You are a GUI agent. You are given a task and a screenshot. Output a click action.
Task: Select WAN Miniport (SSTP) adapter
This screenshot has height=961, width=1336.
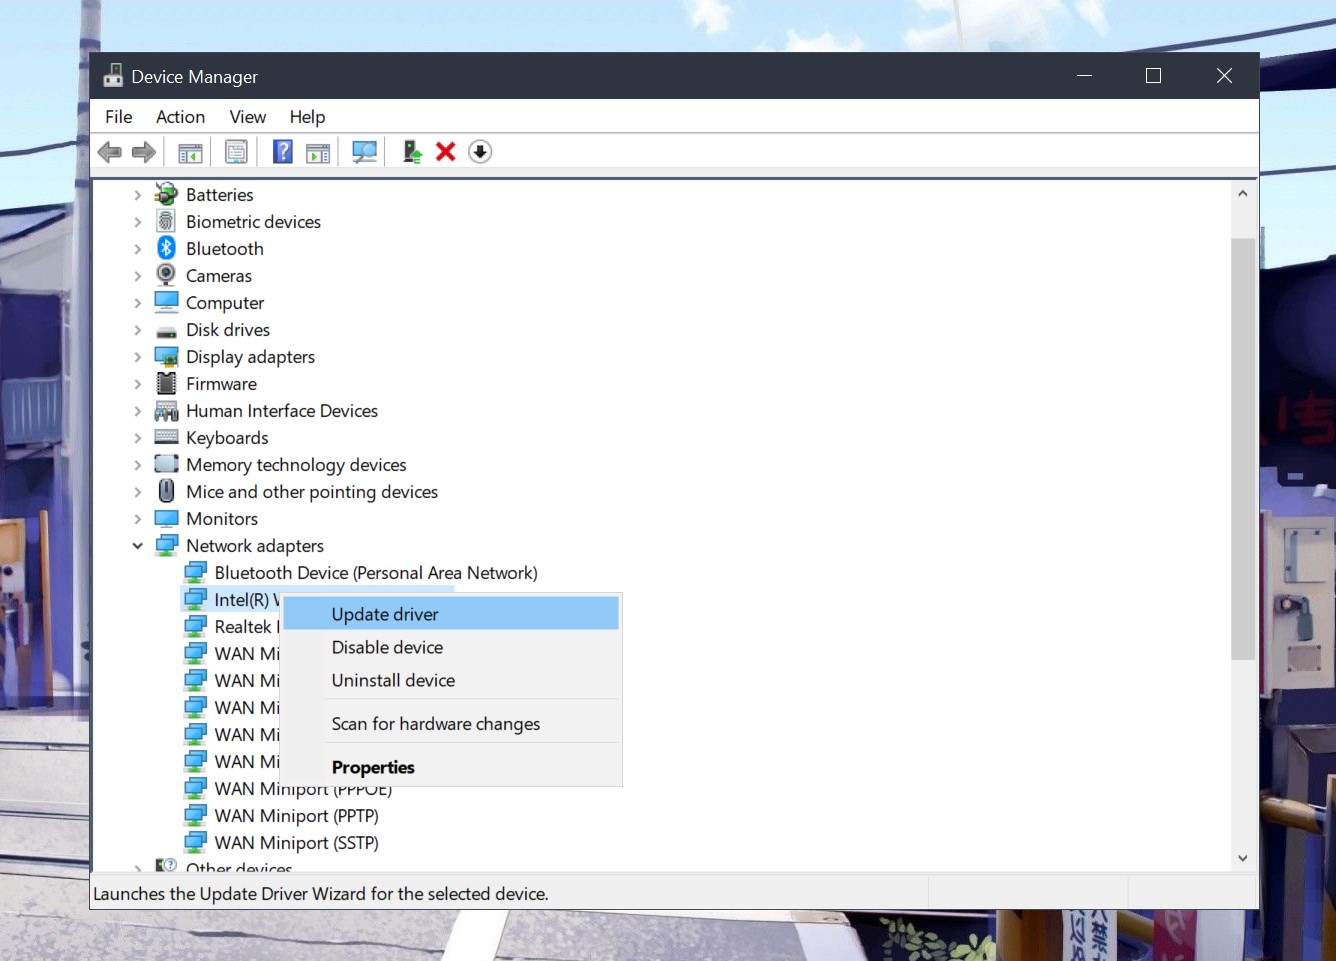(x=296, y=843)
